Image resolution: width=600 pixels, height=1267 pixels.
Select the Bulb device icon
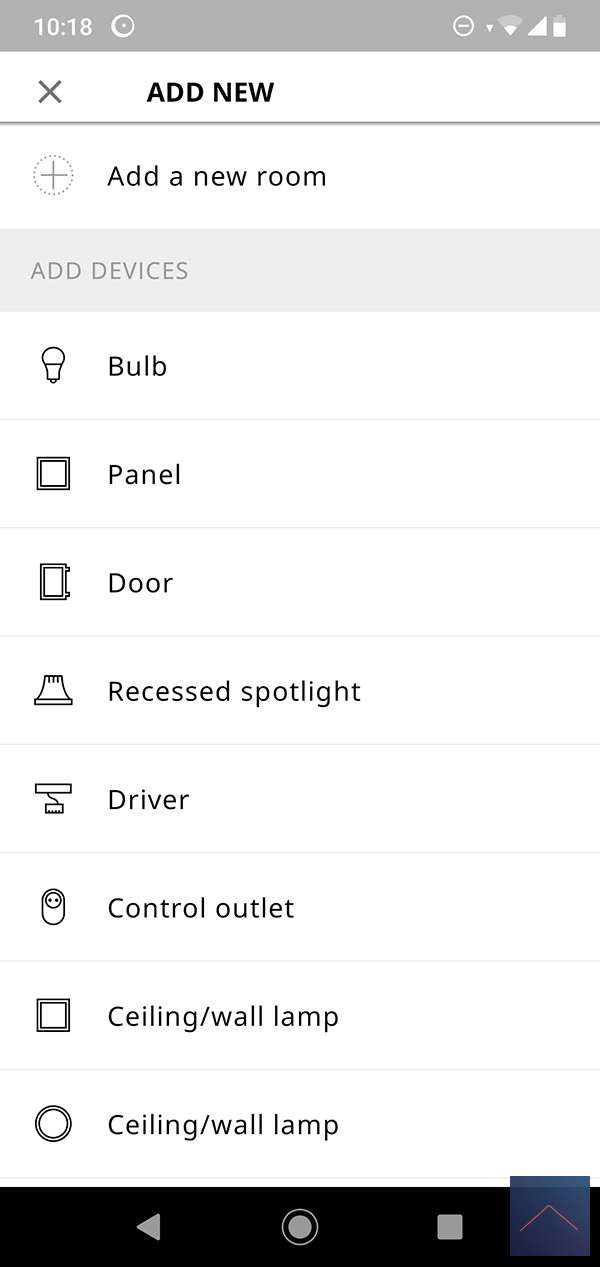pyautogui.click(x=53, y=366)
